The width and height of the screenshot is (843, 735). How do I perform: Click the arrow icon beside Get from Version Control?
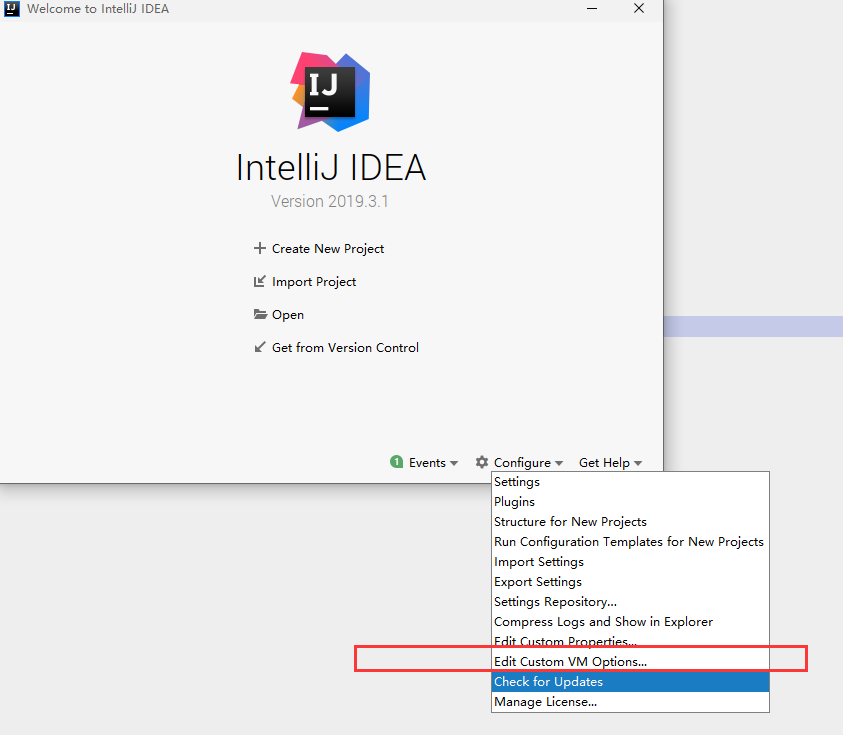pos(260,347)
